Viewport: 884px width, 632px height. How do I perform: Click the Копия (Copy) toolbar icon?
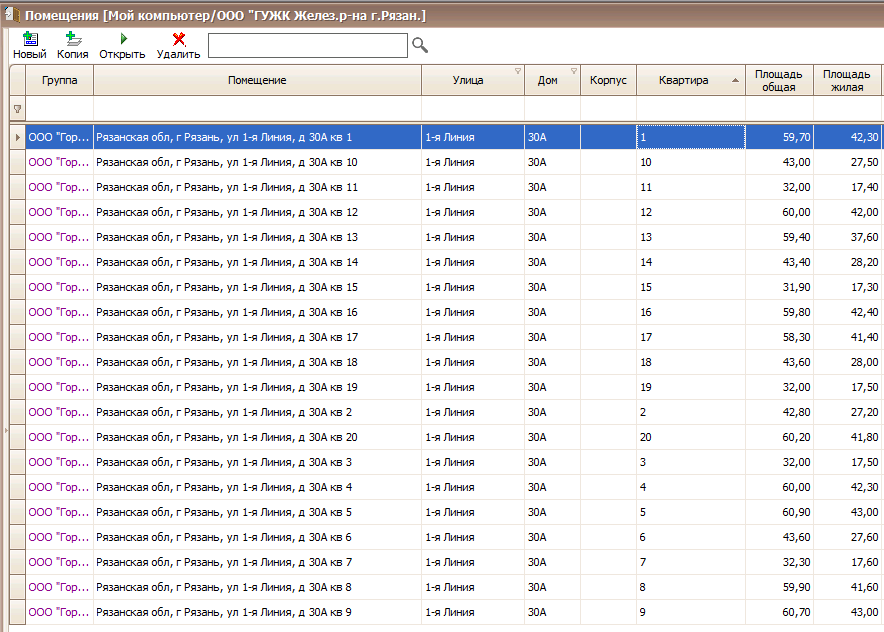tap(72, 40)
